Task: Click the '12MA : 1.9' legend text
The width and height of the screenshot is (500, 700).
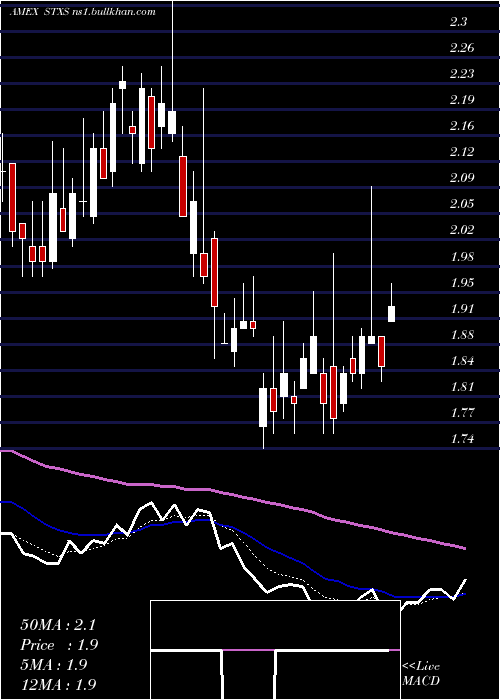Action: coord(58,684)
